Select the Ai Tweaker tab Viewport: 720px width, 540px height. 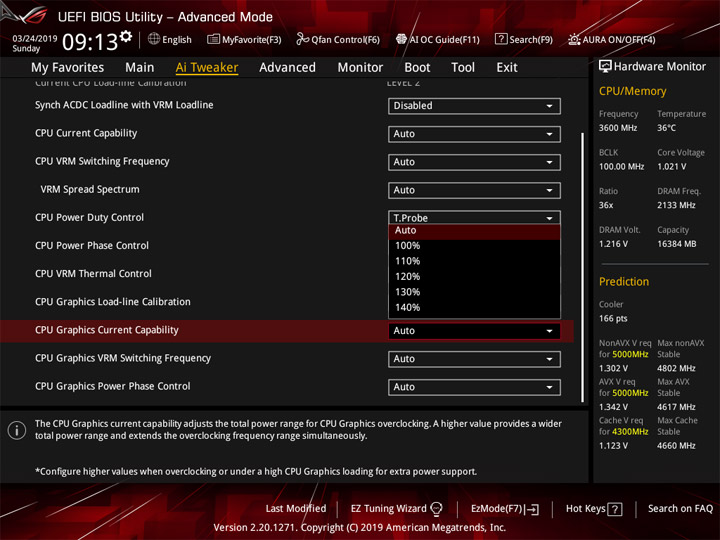(x=207, y=68)
